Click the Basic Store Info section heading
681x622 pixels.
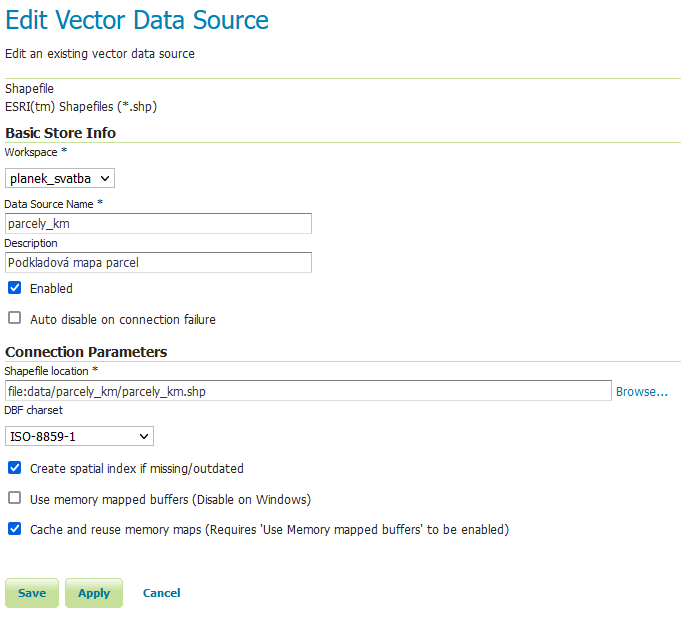61,132
